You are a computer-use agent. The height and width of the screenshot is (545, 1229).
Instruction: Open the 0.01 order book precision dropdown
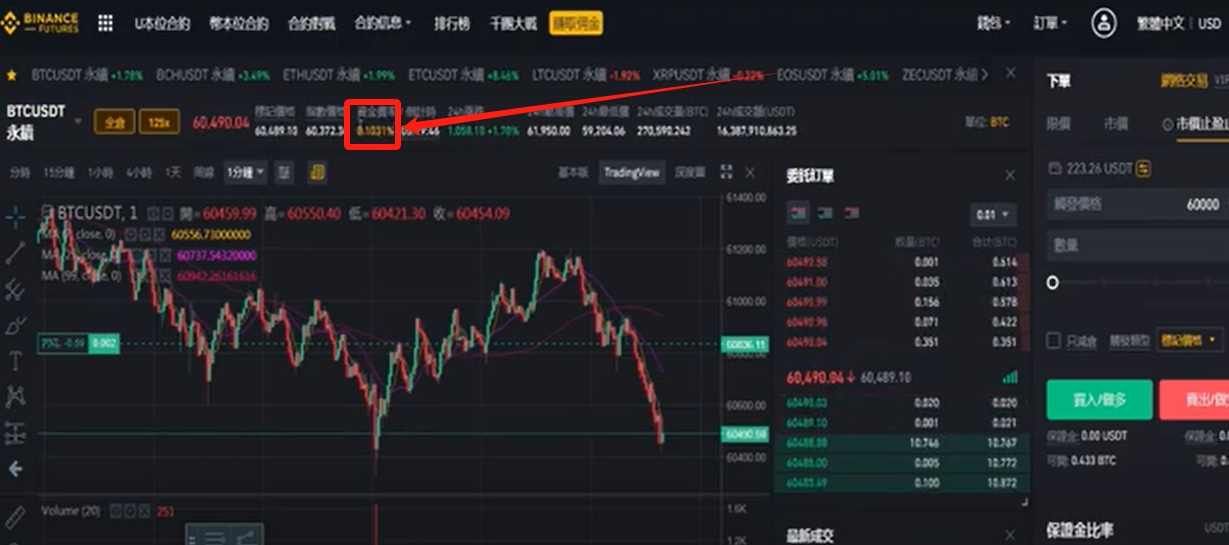point(993,214)
